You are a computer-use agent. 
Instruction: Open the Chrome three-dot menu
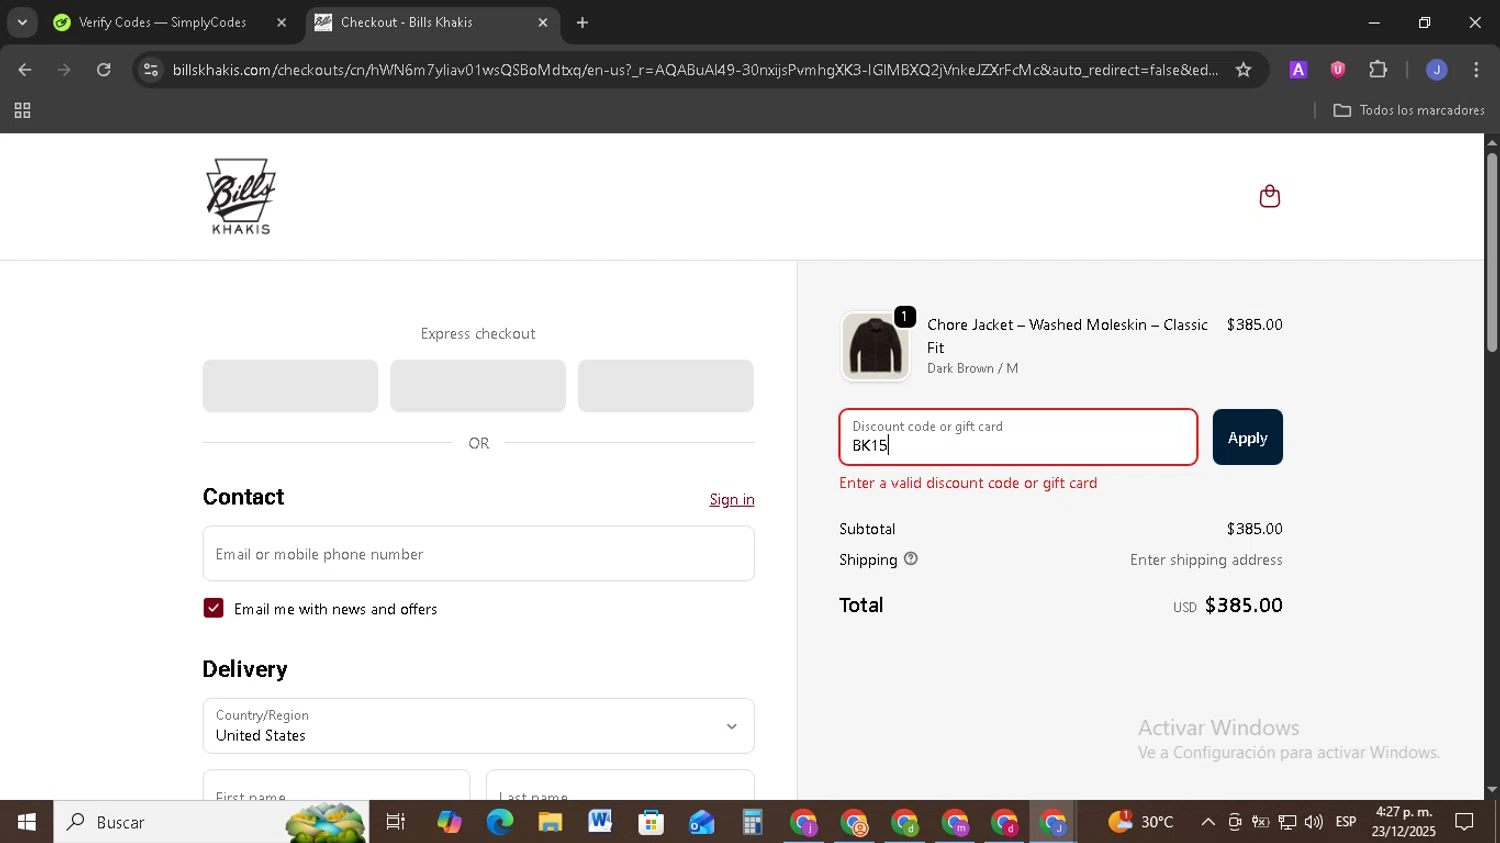point(1476,70)
